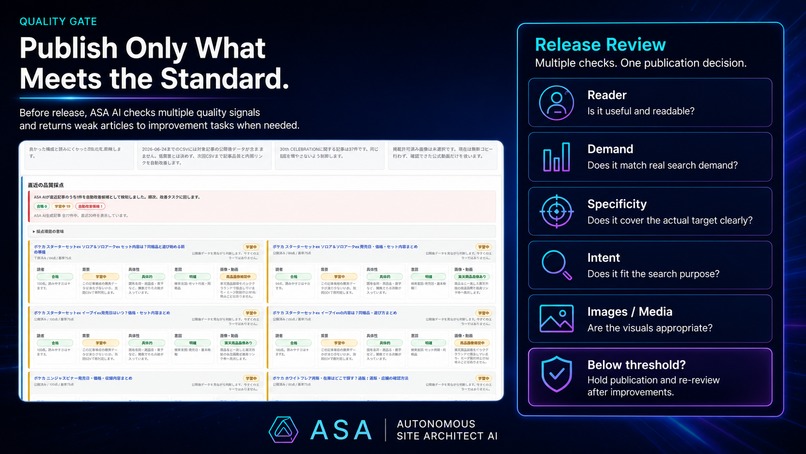806x454 pixels.
Task: Click the shield checkmark icon beside Below threshold
Action: click(x=556, y=374)
